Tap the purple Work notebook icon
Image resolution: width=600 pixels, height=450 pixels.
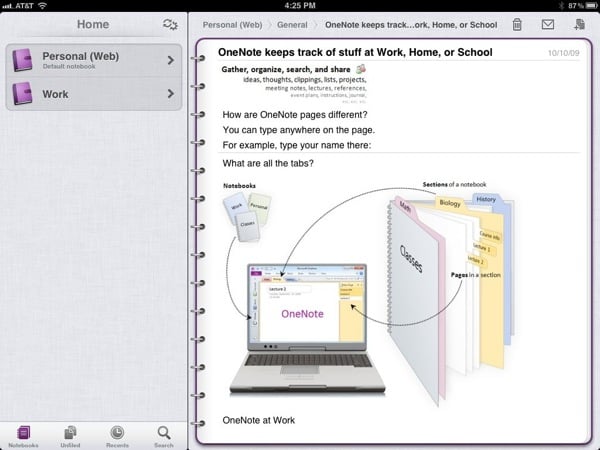click(x=22, y=93)
